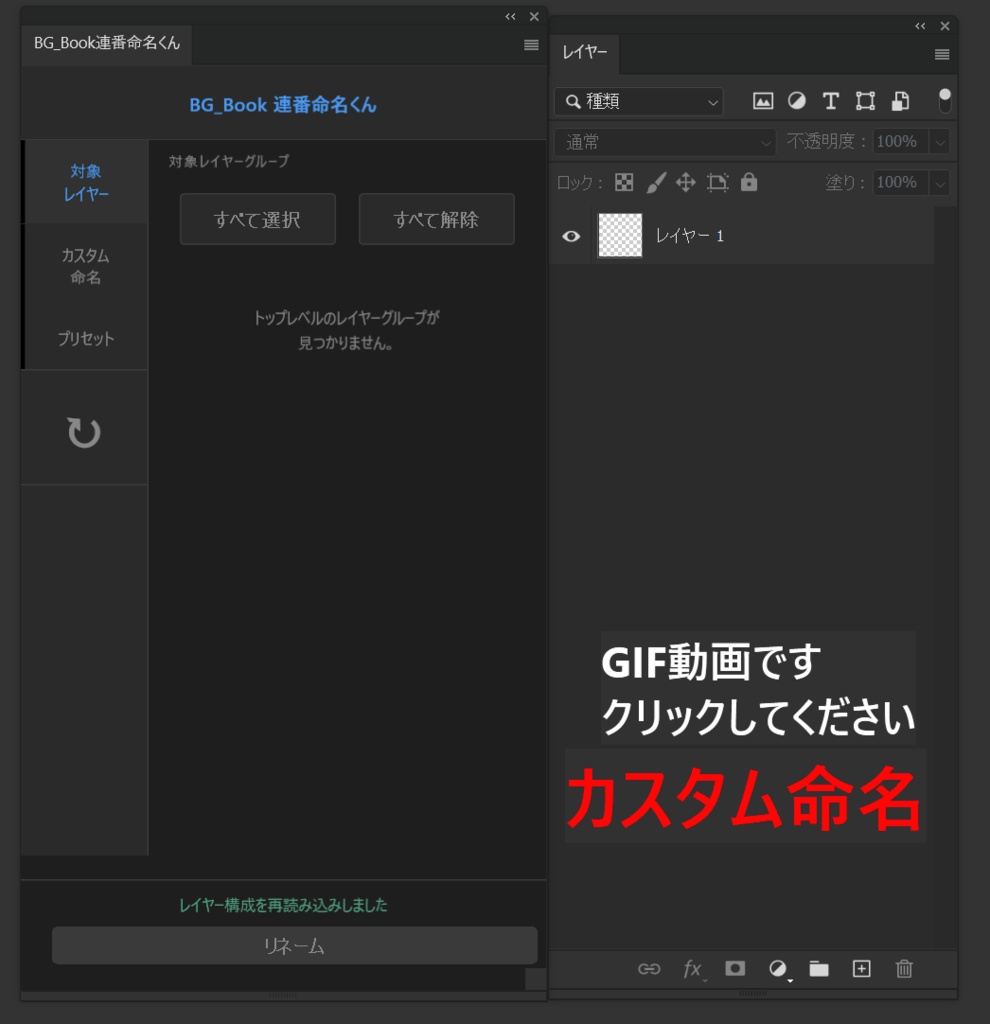Screen dimensions: 990x1024
Task: Open the 種類 filter type dropdown
Action: [x=639, y=101]
